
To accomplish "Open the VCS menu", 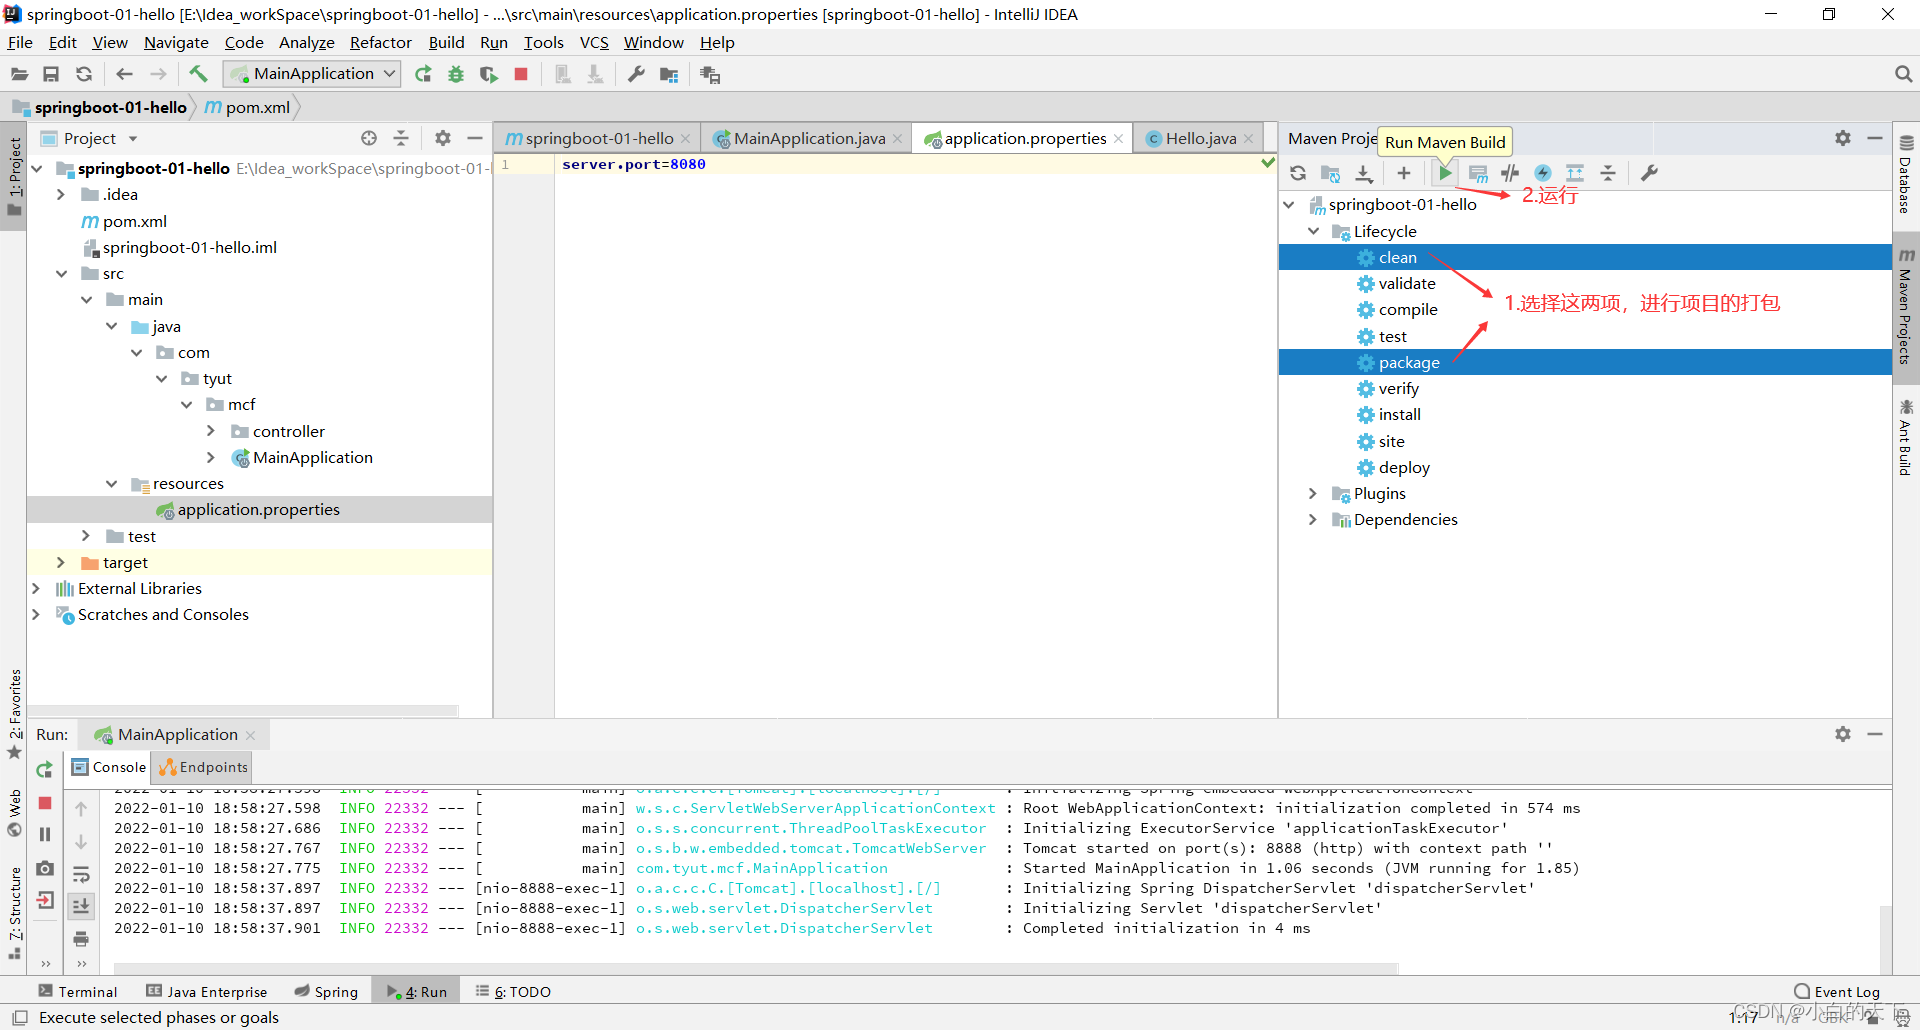I will tap(594, 42).
